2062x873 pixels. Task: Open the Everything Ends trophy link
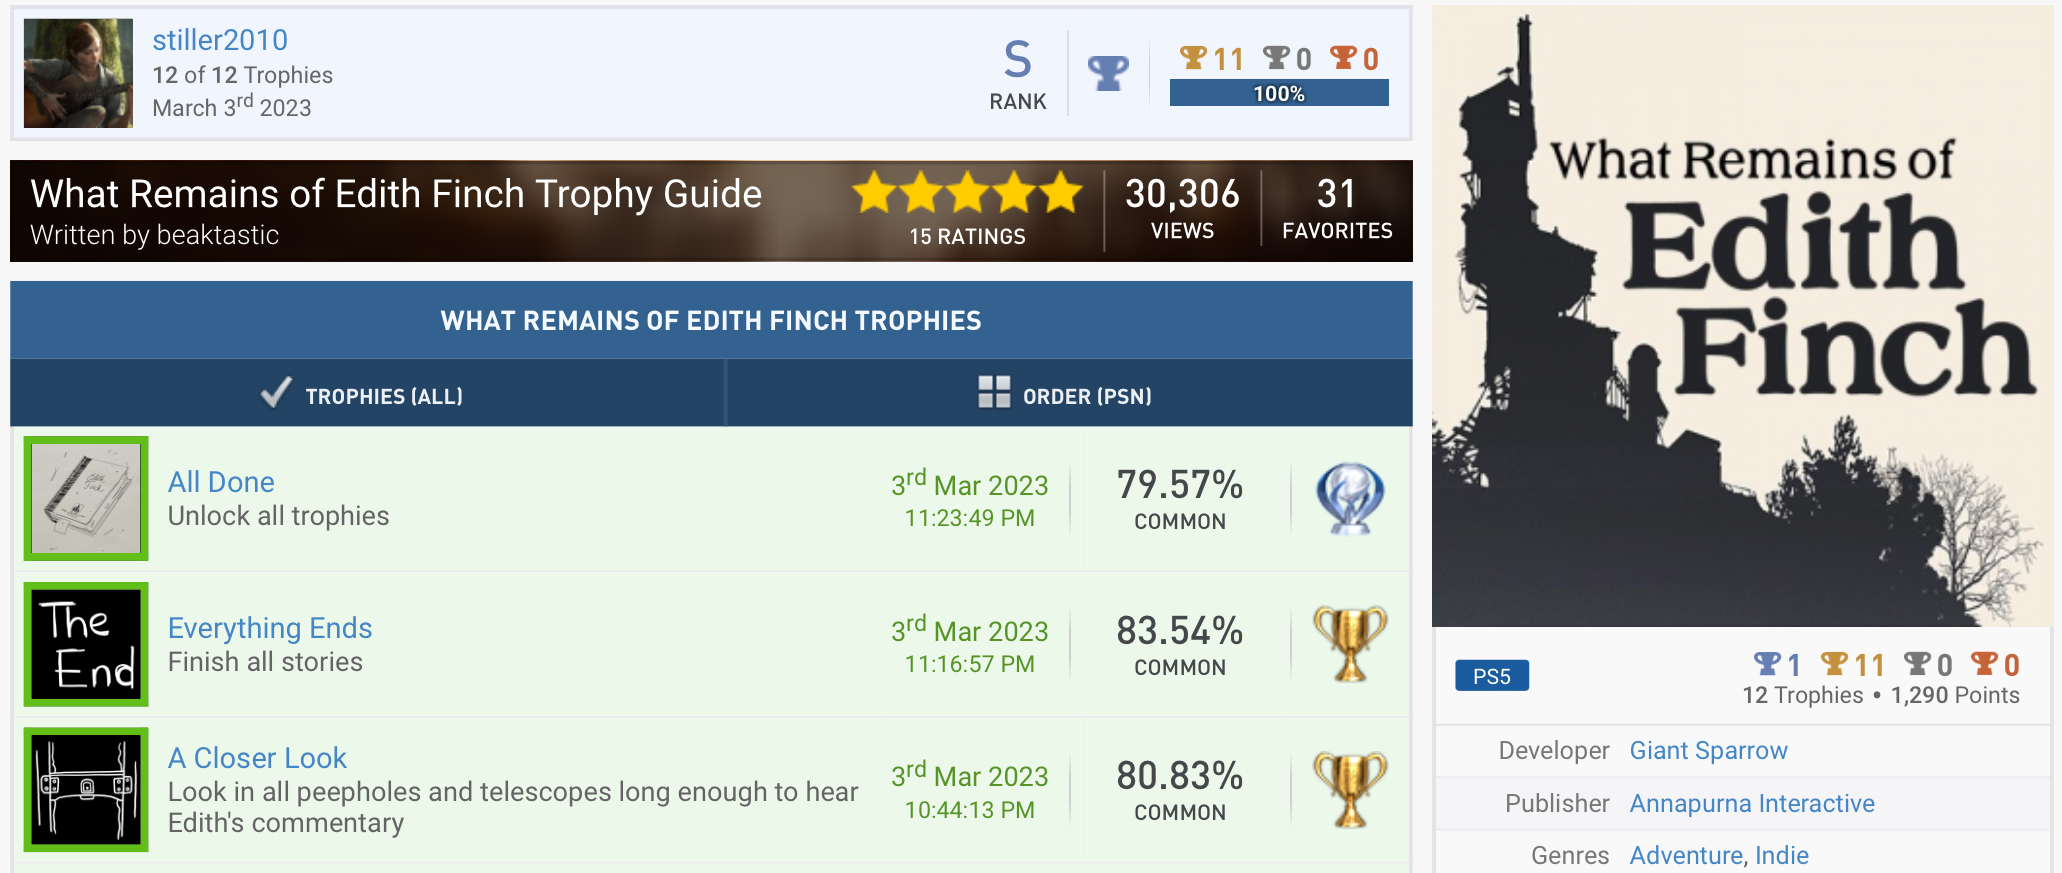[270, 628]
